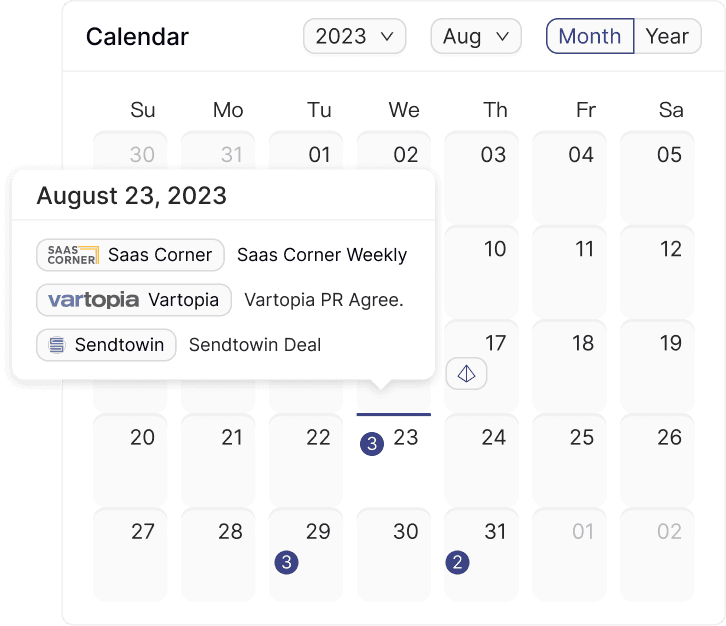Click the 3-events badge on August 29
This screenshot has width=726, height=626.
point(286,562)
